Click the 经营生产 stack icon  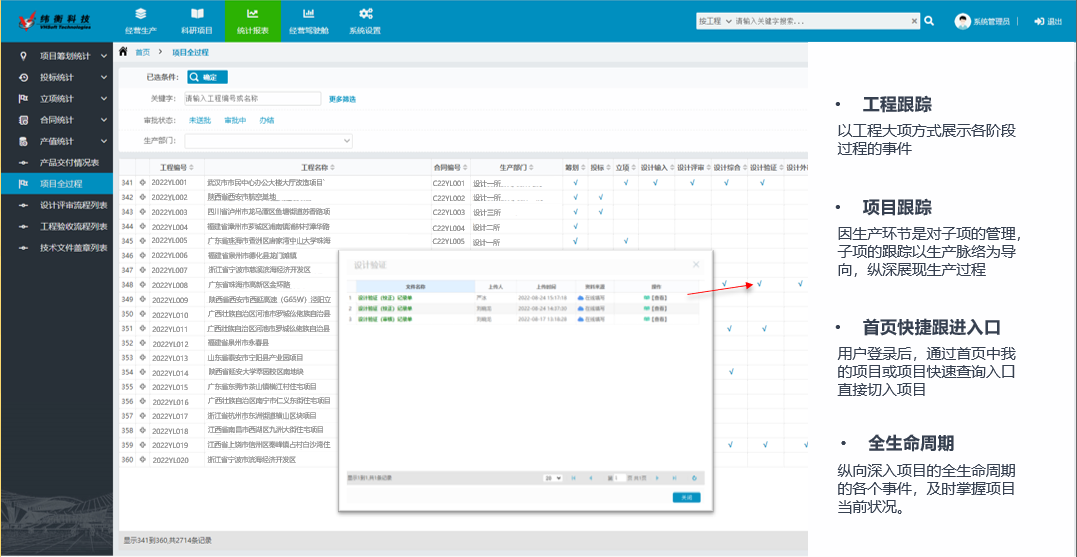pos(140,14)
